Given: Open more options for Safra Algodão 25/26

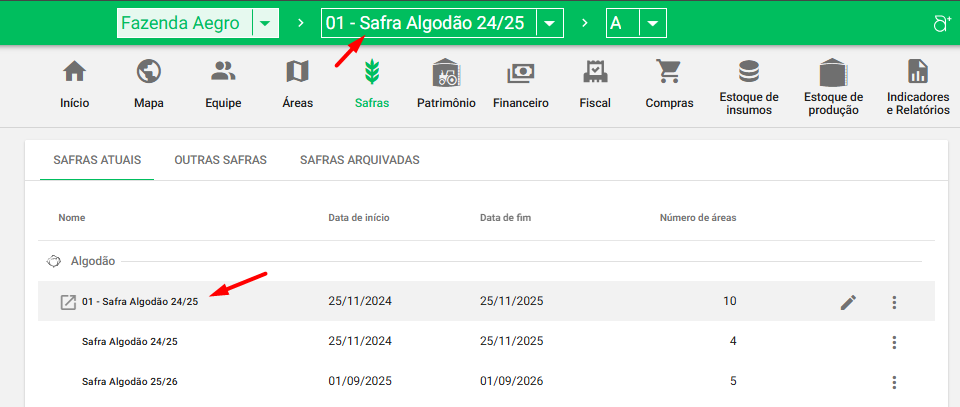Looking at the screenshot, I should point(894,382).
